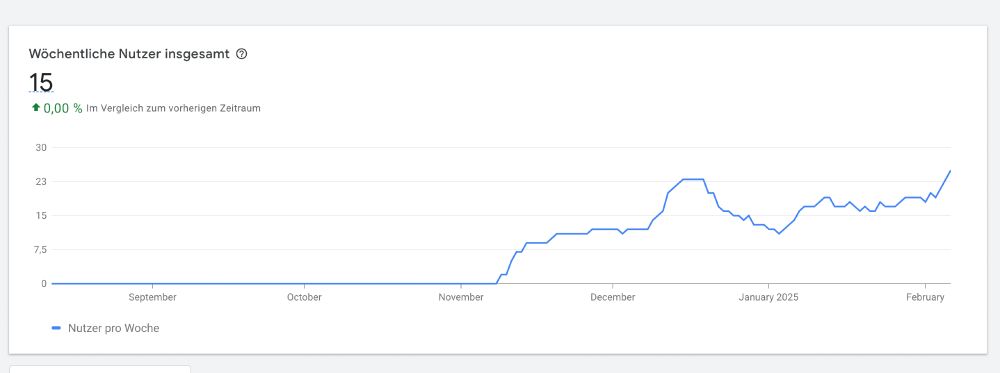Click the 23 value on the y-axis
This screenshot has height=373, width=1000.
click(x=41, y=182)
